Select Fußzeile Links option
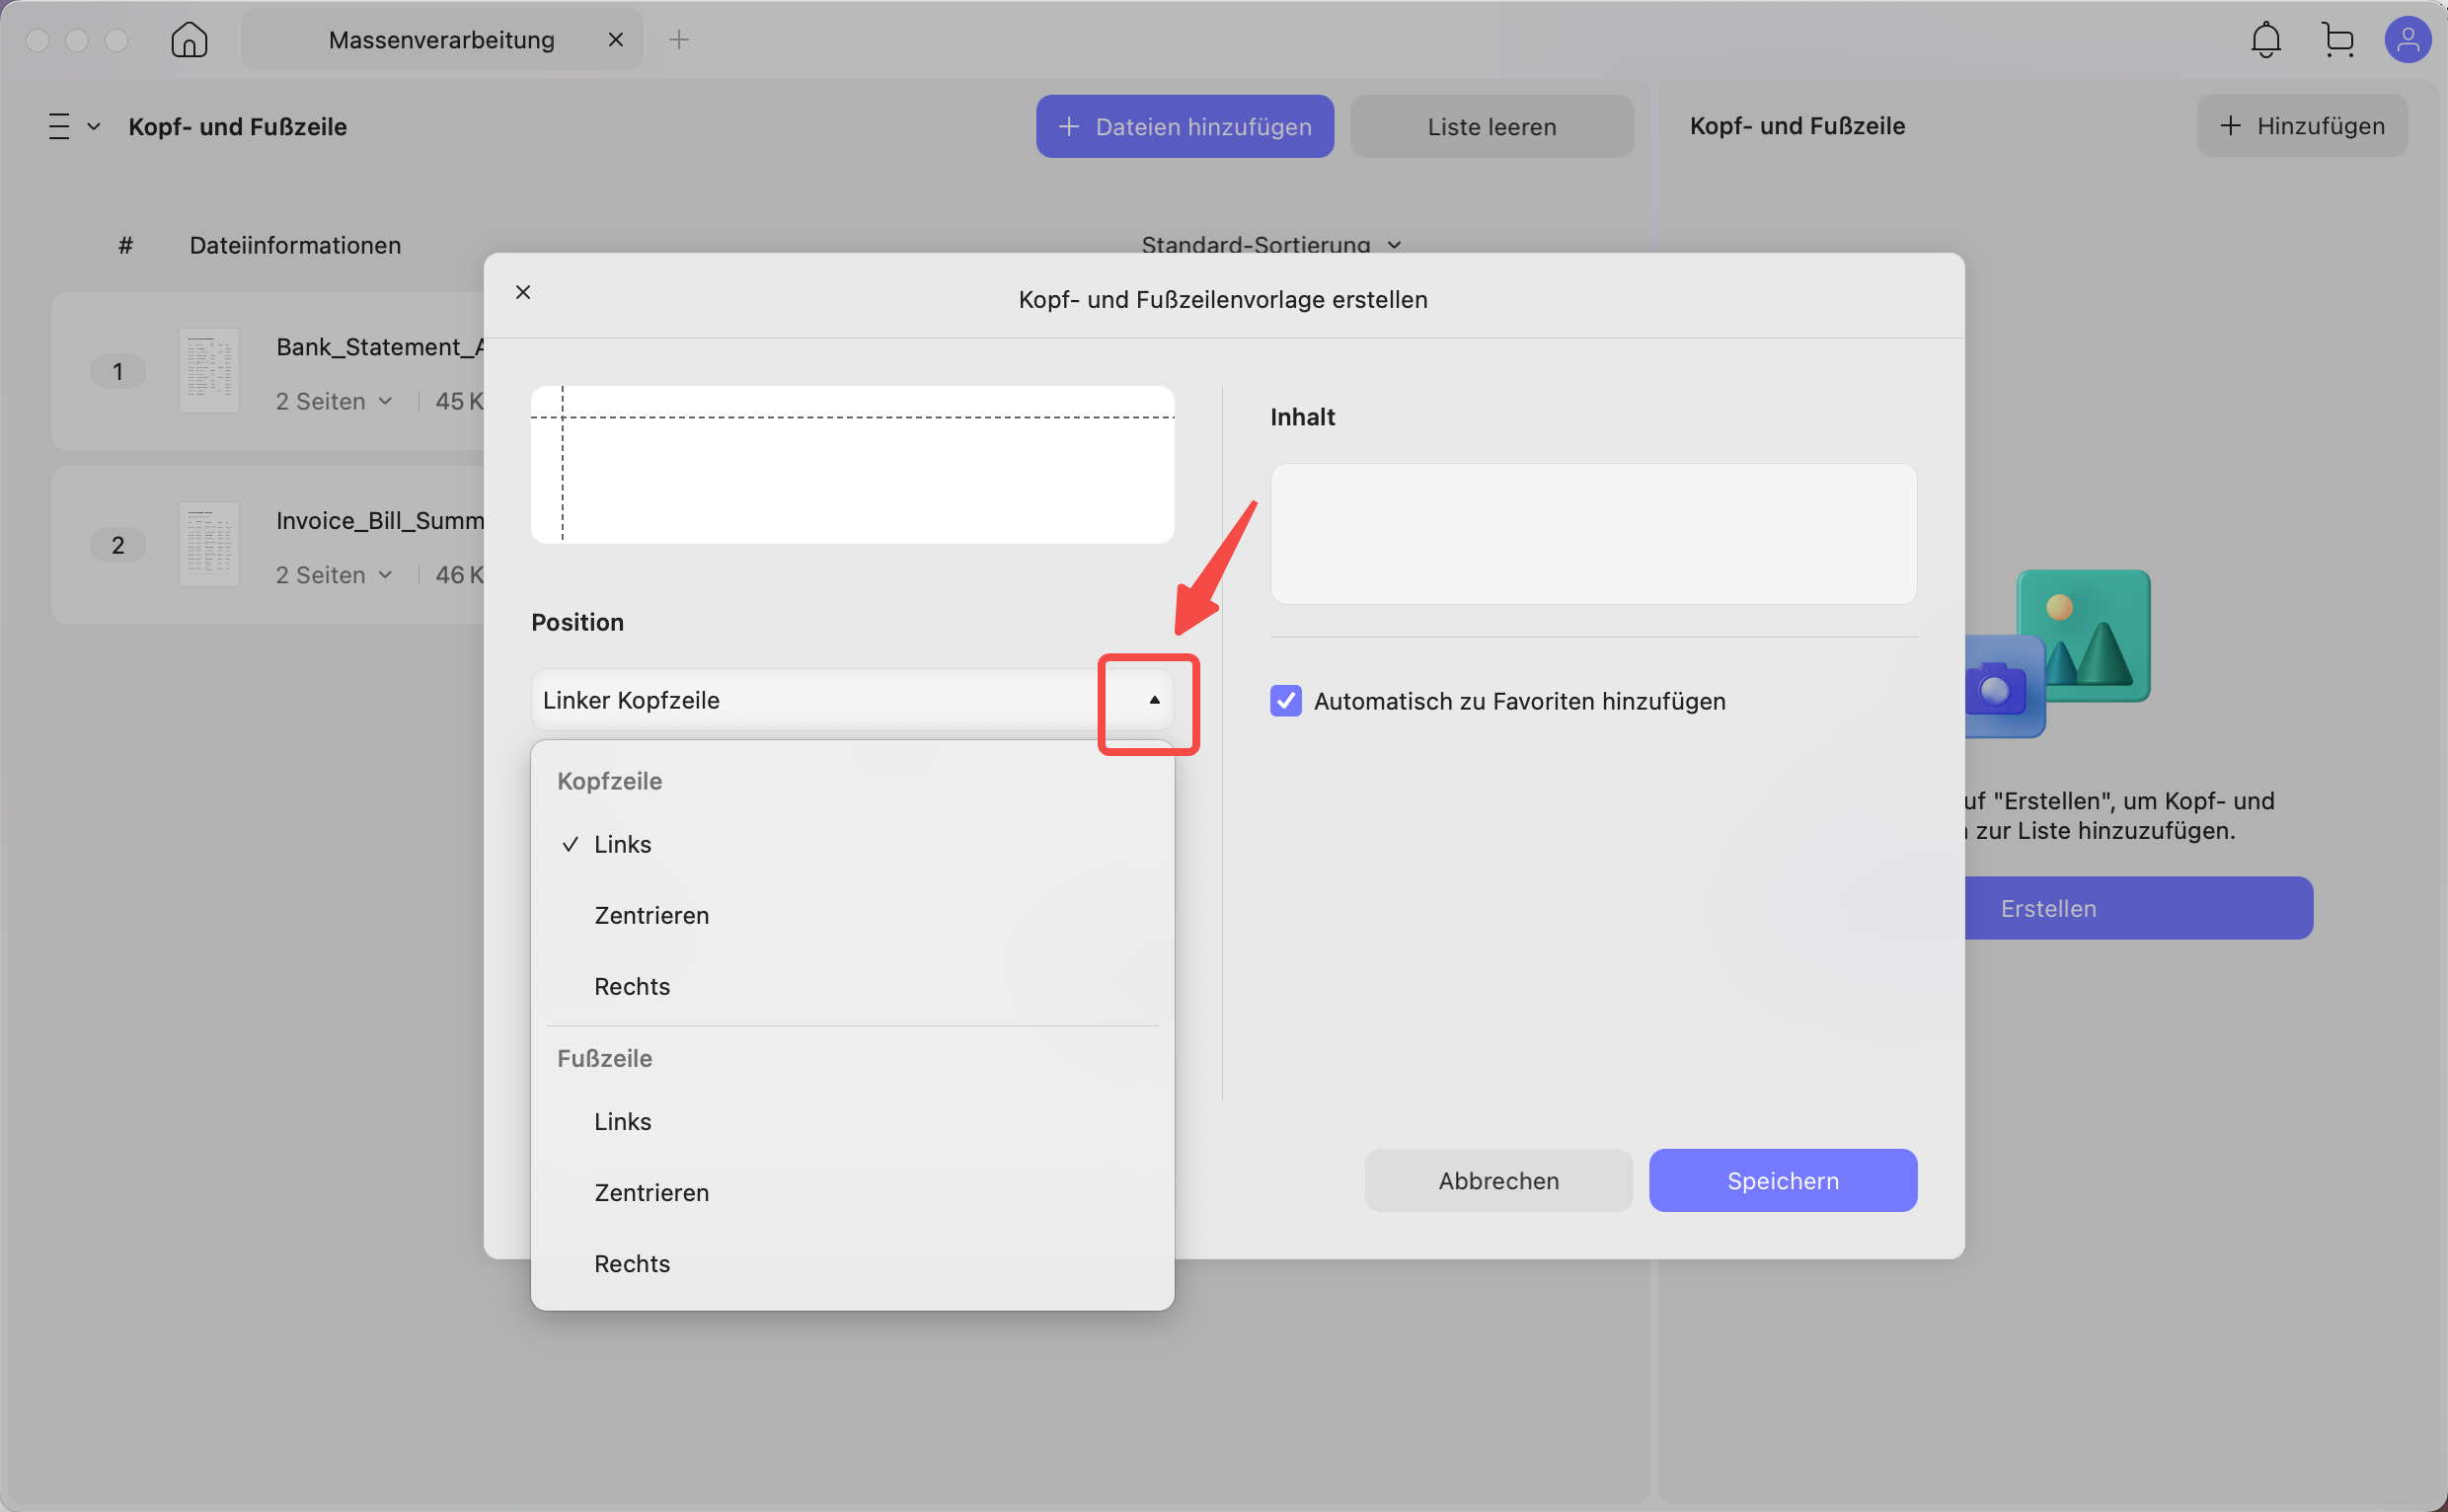This screenshot has width=2448, height=1512. point(852,1121)
